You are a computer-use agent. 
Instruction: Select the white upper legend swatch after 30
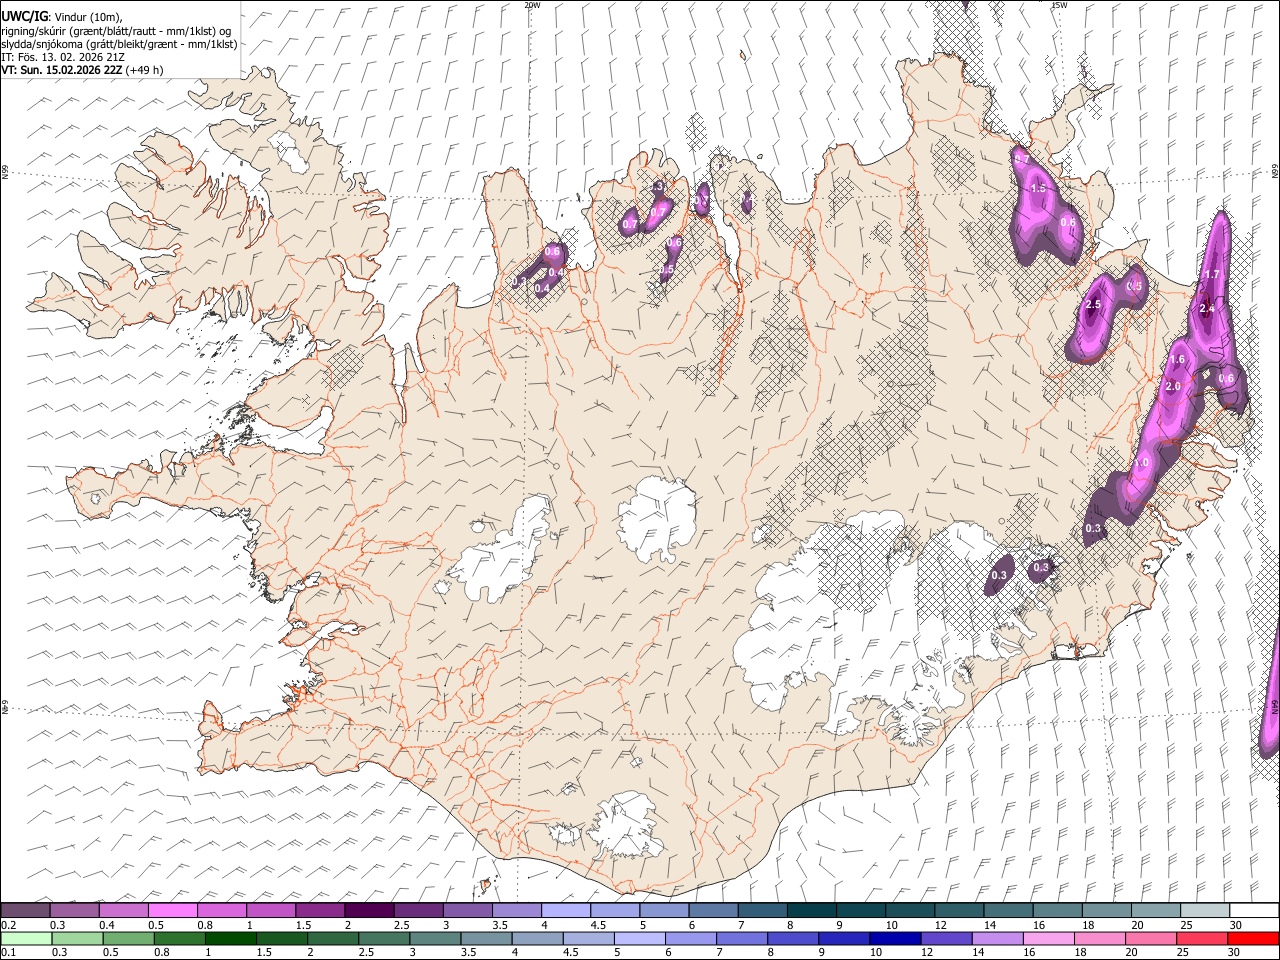tap(1255, 910)
